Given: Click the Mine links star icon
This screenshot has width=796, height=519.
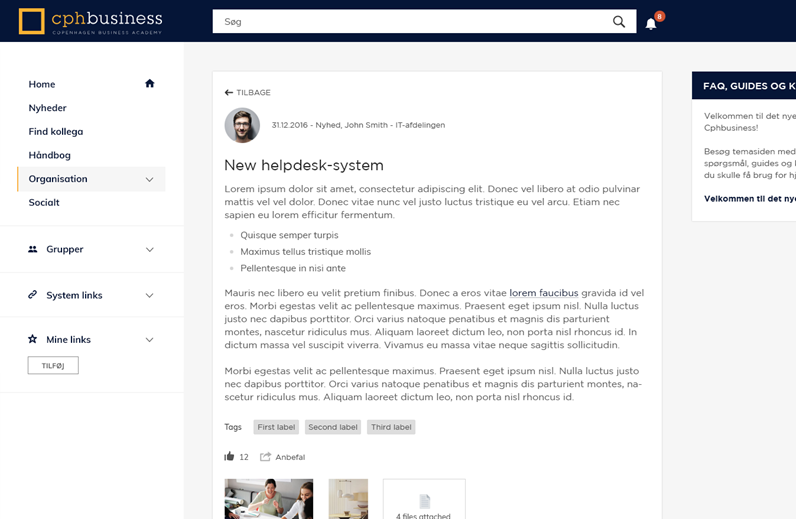Looking at the screenshot, I should [32, 339].
